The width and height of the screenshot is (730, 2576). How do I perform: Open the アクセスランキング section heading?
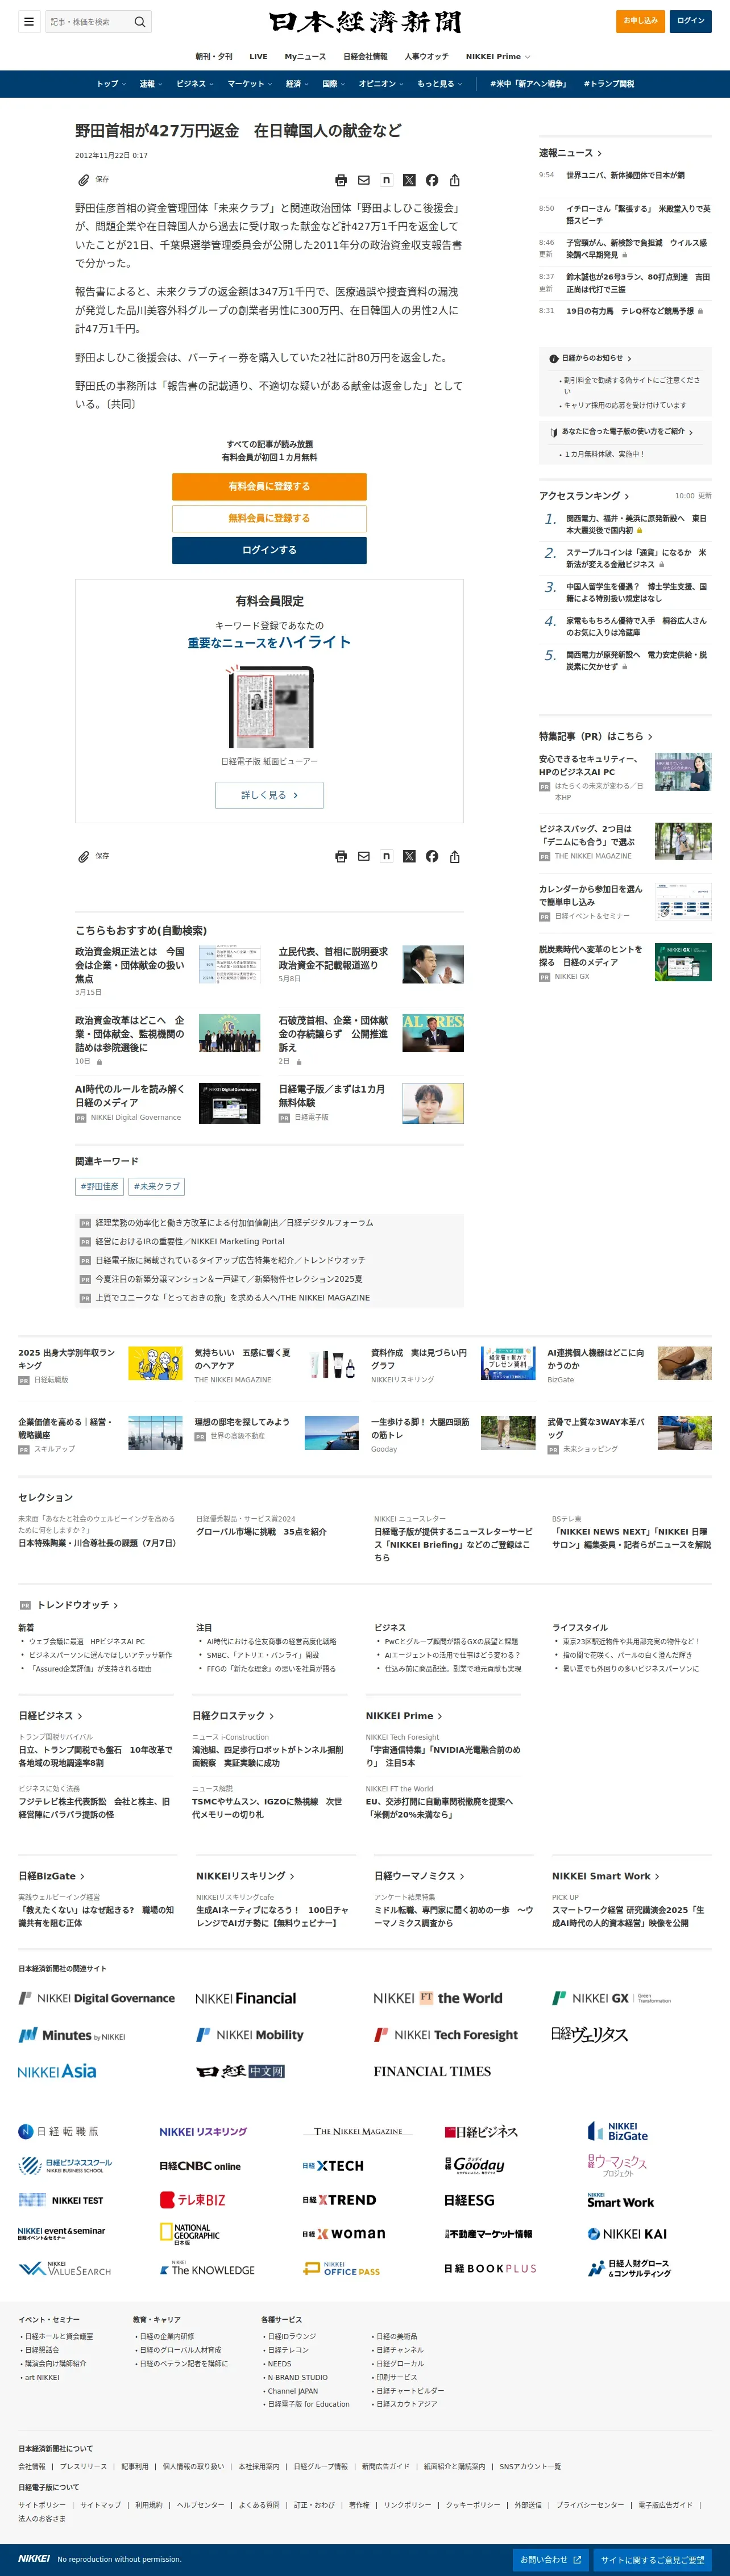click(584, 496)
